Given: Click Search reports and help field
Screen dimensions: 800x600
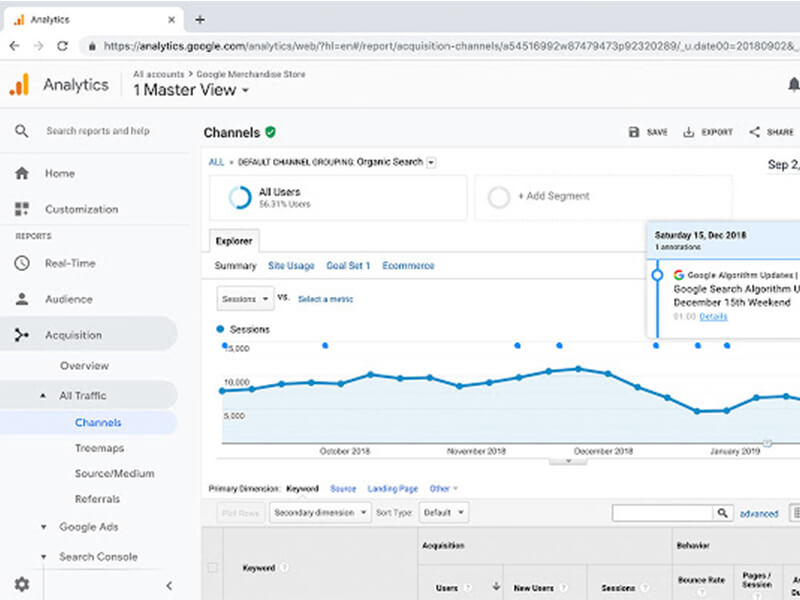Looking at the screenshot, I should coord(98,131).
